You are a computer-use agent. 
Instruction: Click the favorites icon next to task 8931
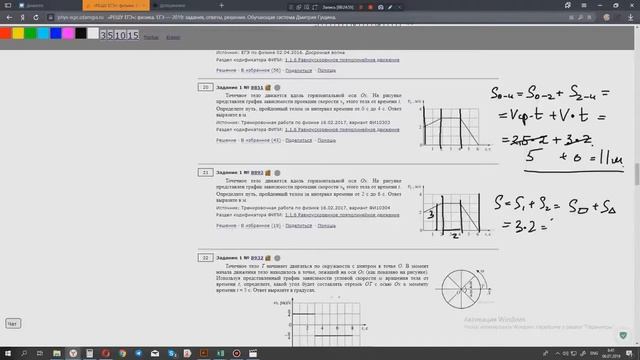tap(268, 88)
